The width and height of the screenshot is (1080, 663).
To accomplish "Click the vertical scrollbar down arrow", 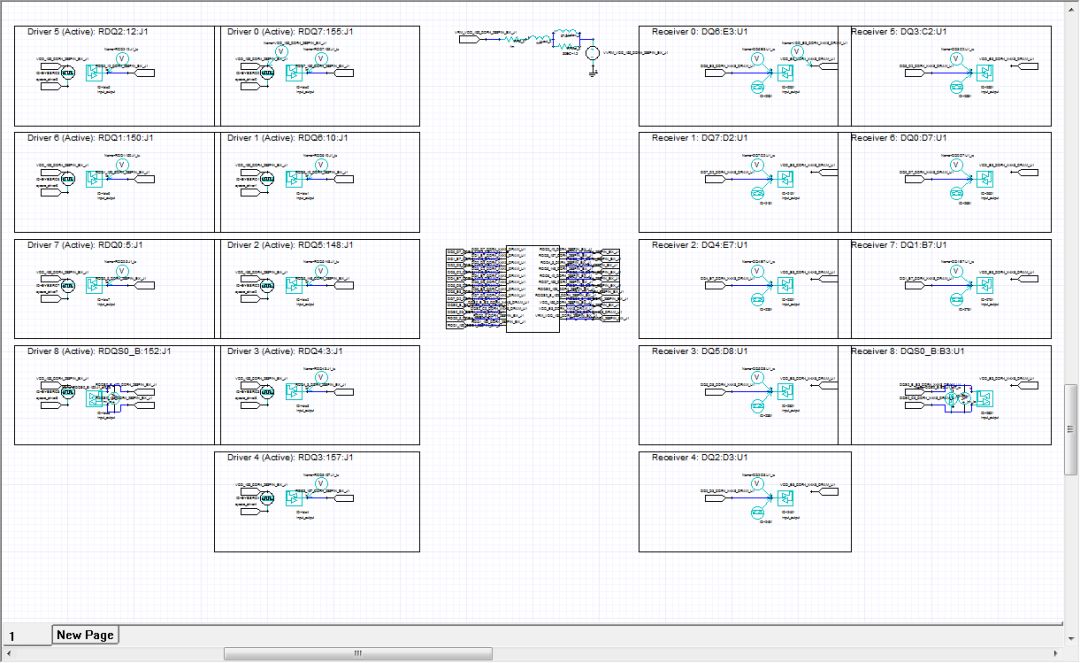I will 1070,638.
